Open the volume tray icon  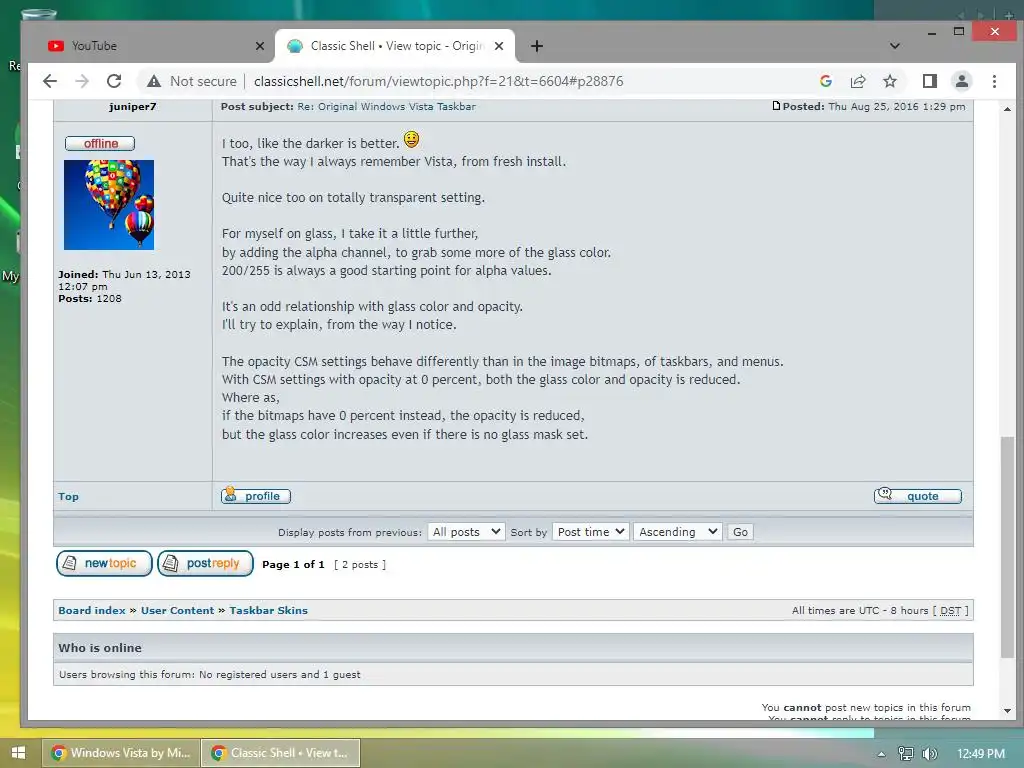point(929,754)
